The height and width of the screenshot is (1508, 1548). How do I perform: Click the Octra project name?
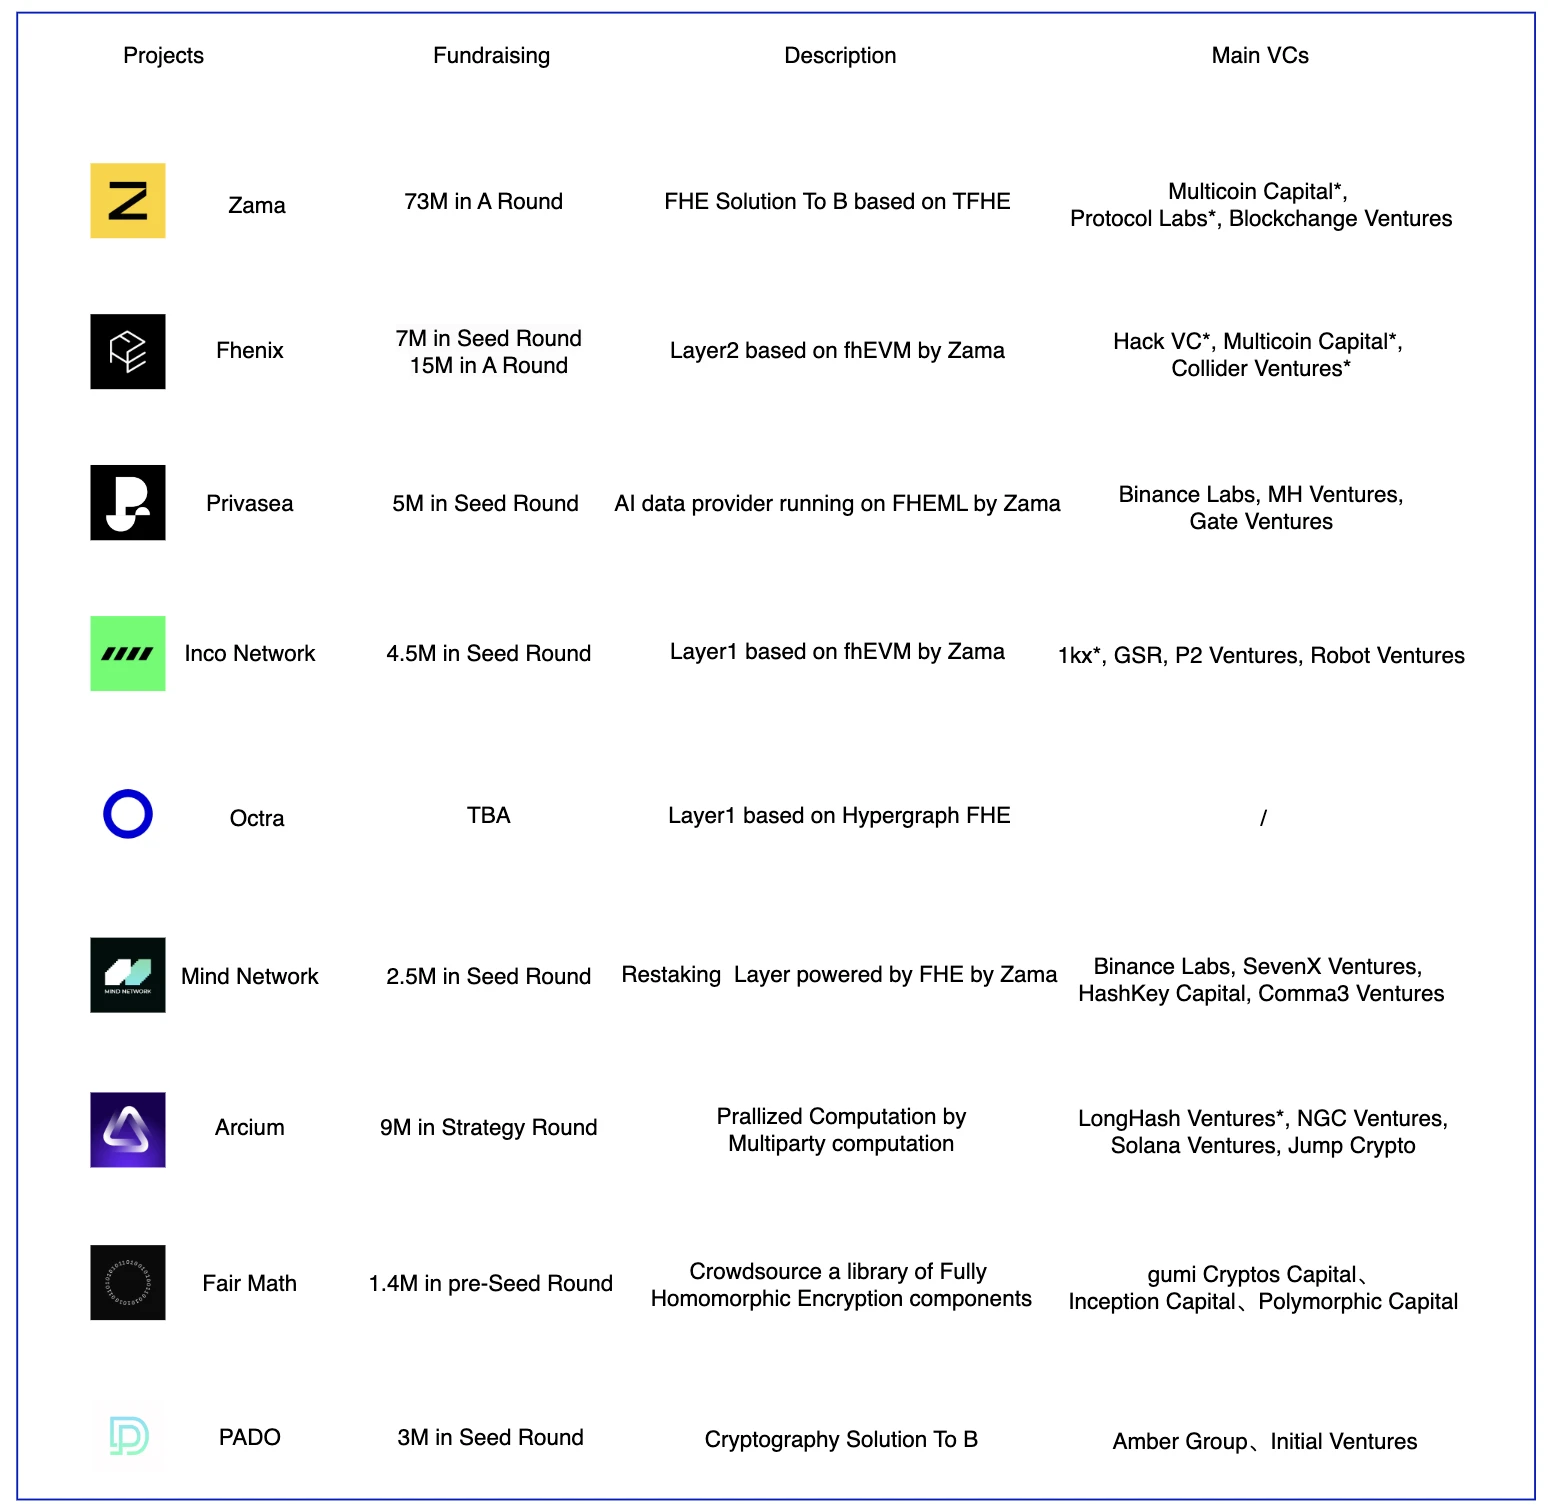[257, 819]
